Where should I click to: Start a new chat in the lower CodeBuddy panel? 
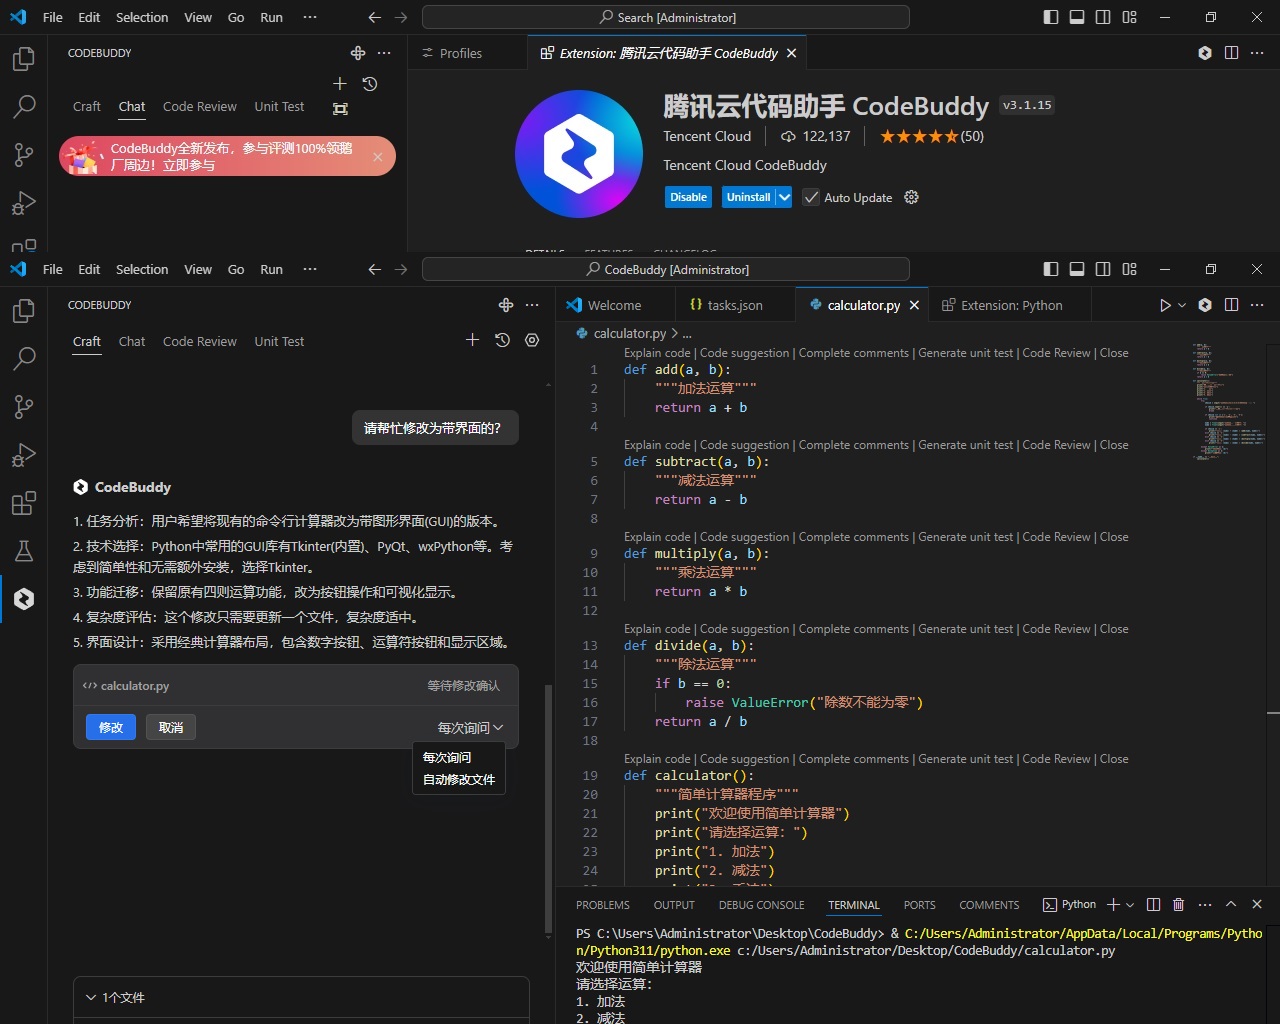coord(472,340)
